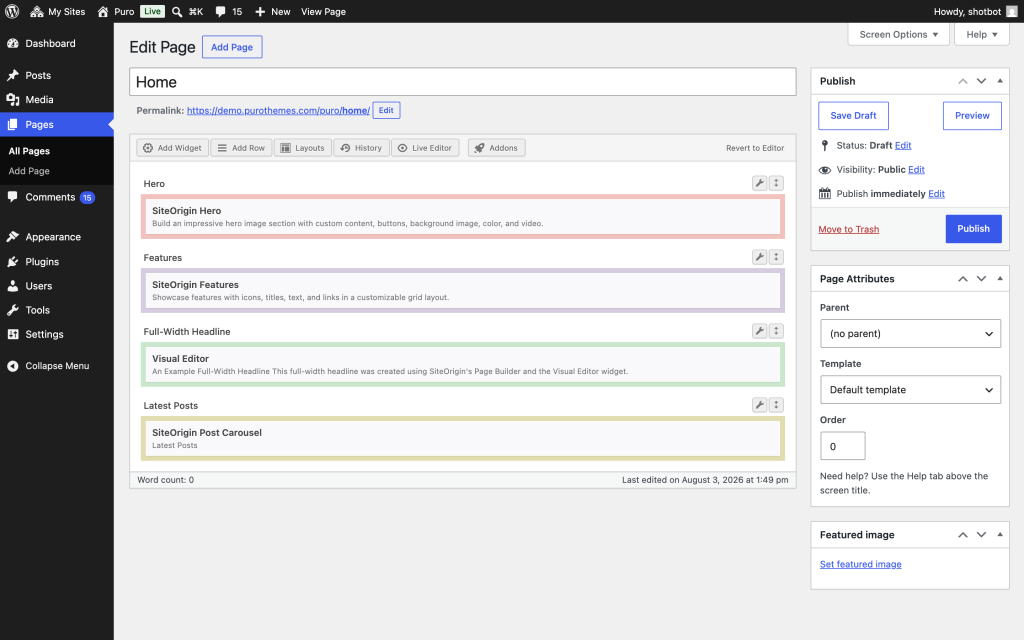Click Move to Trash link
Image resolution: width=1024 pixels, height=640 pixels.
848,229
